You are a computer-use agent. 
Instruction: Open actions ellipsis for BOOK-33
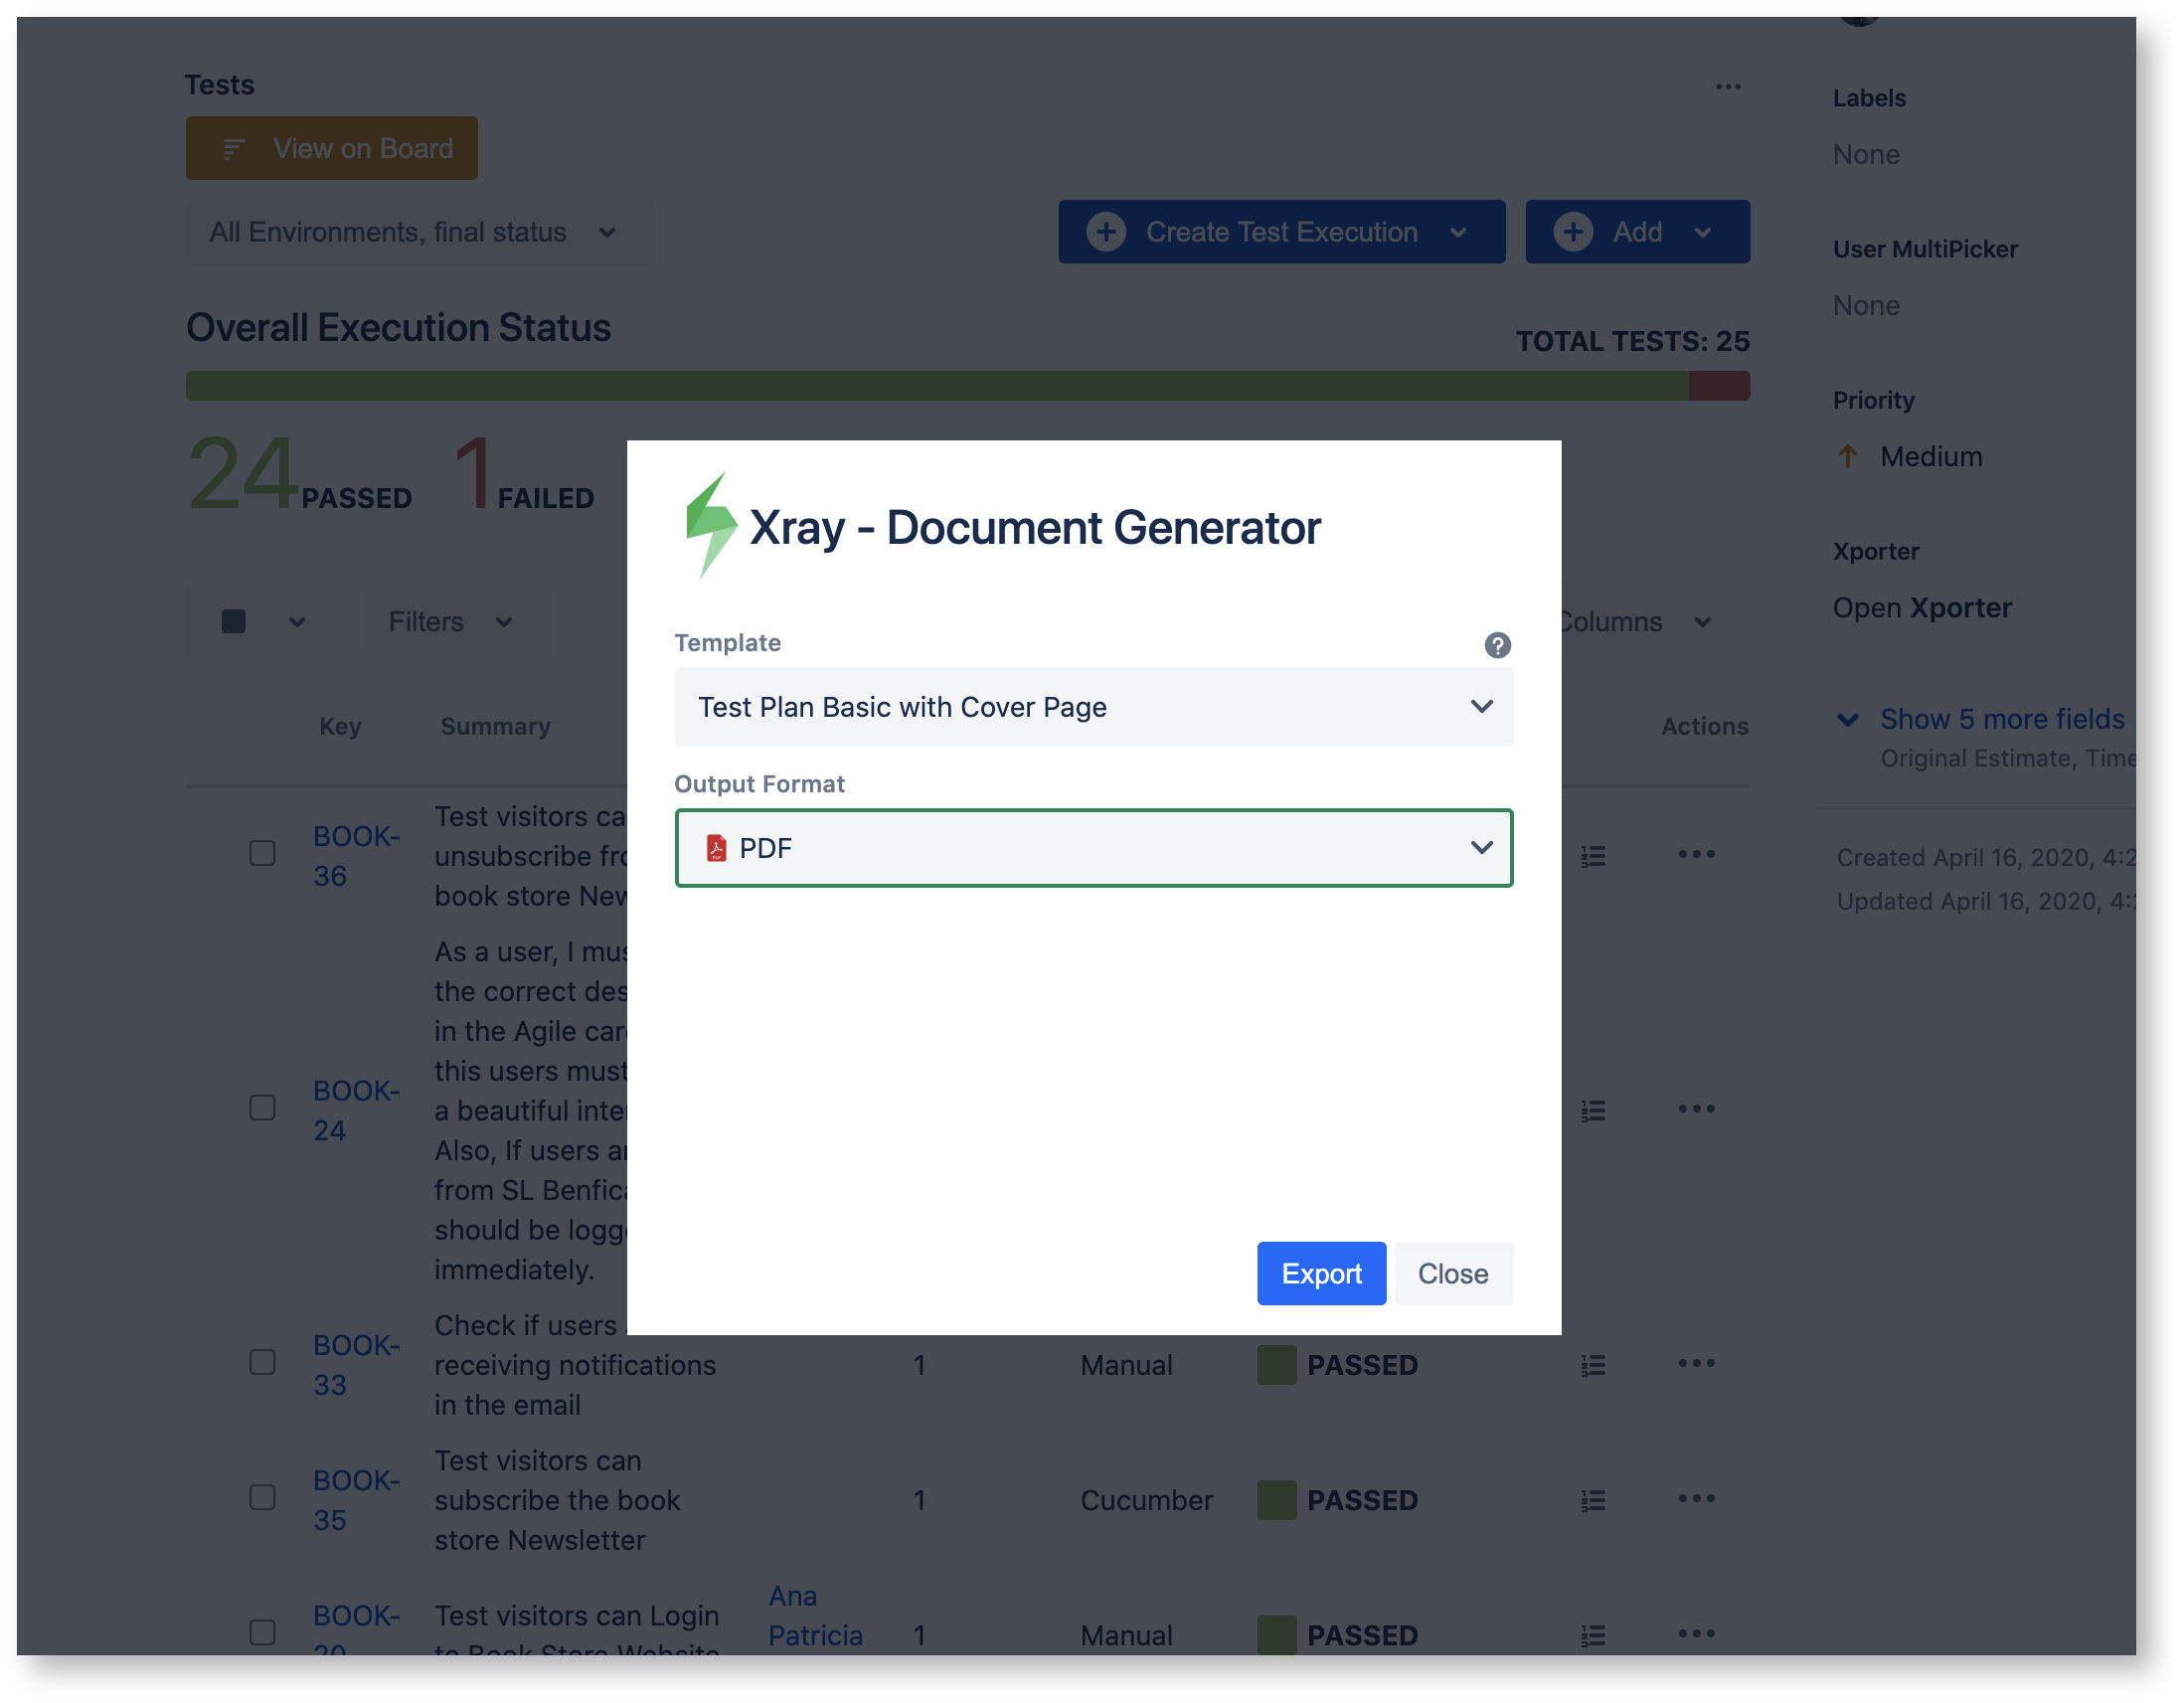(1696, 1363)
